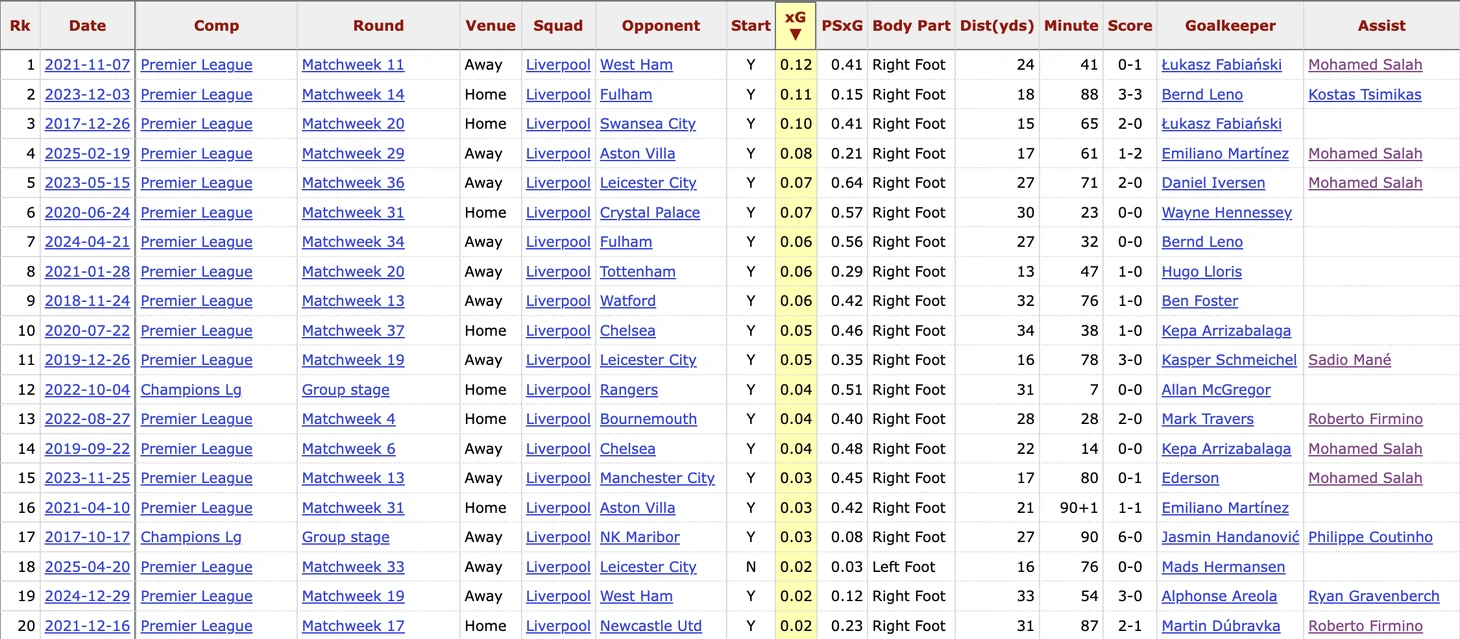Open the Ryan Gravenberch assist link

point(1374,596)
